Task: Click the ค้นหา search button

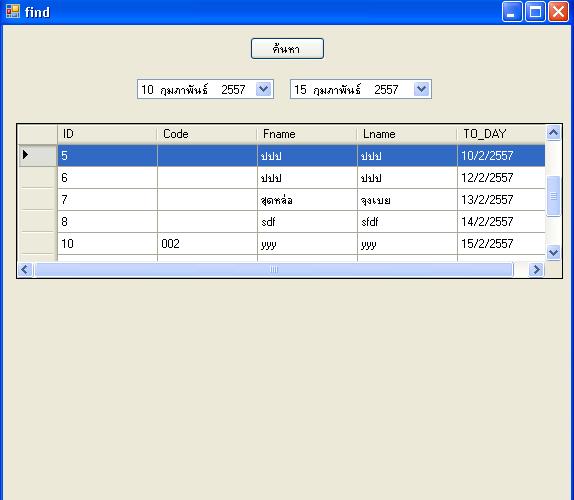Action: 287,48
